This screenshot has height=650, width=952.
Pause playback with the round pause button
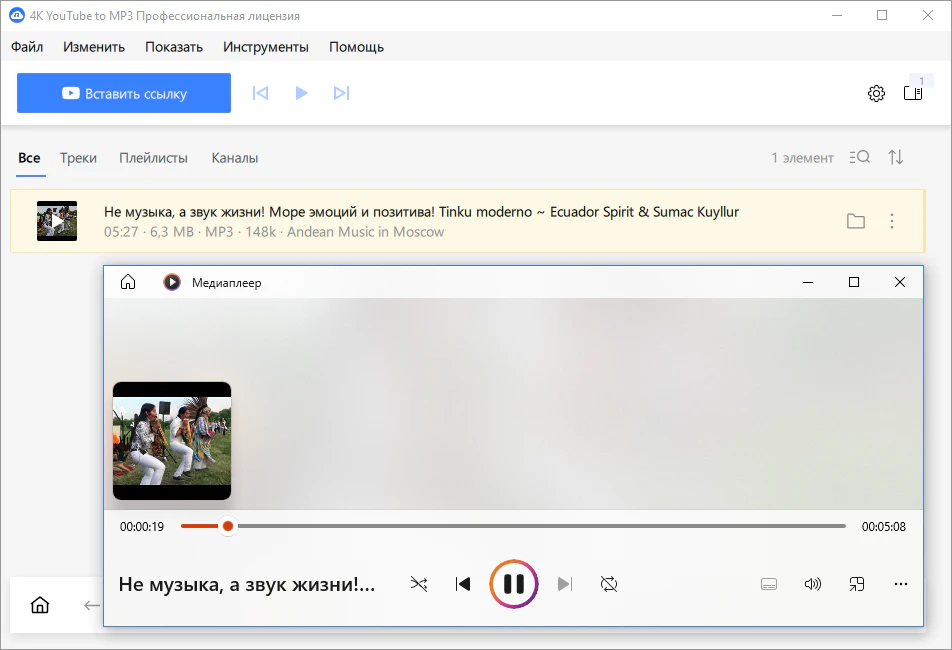514,584
